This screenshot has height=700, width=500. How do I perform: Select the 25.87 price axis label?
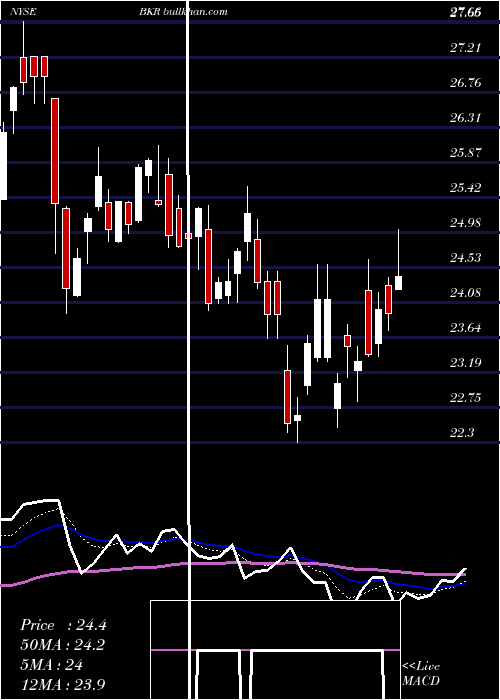click(465, 152)
